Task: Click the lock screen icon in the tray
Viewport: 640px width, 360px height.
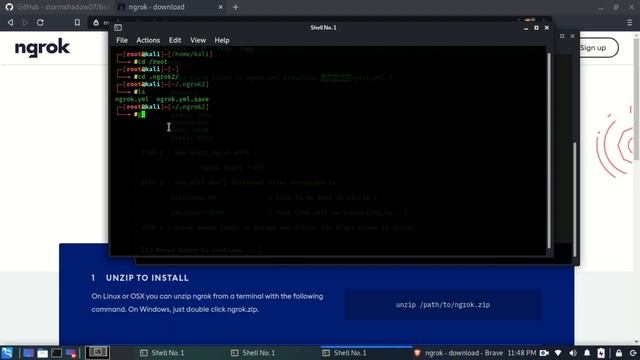Action: point(619,353)
